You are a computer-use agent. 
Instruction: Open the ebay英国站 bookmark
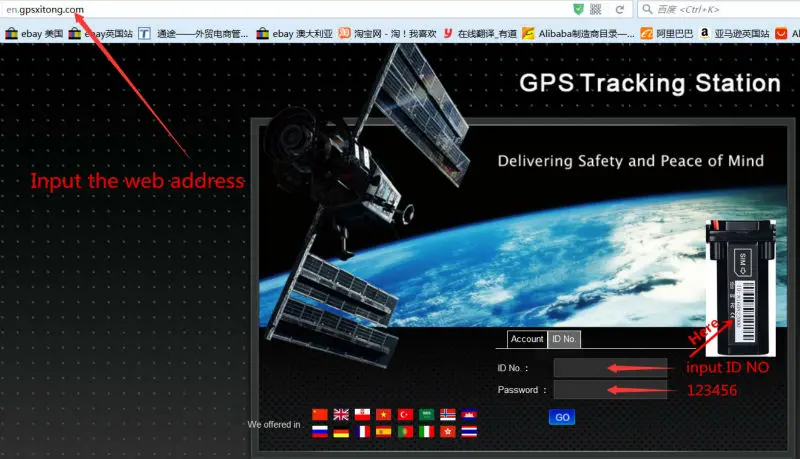(101, 34)
